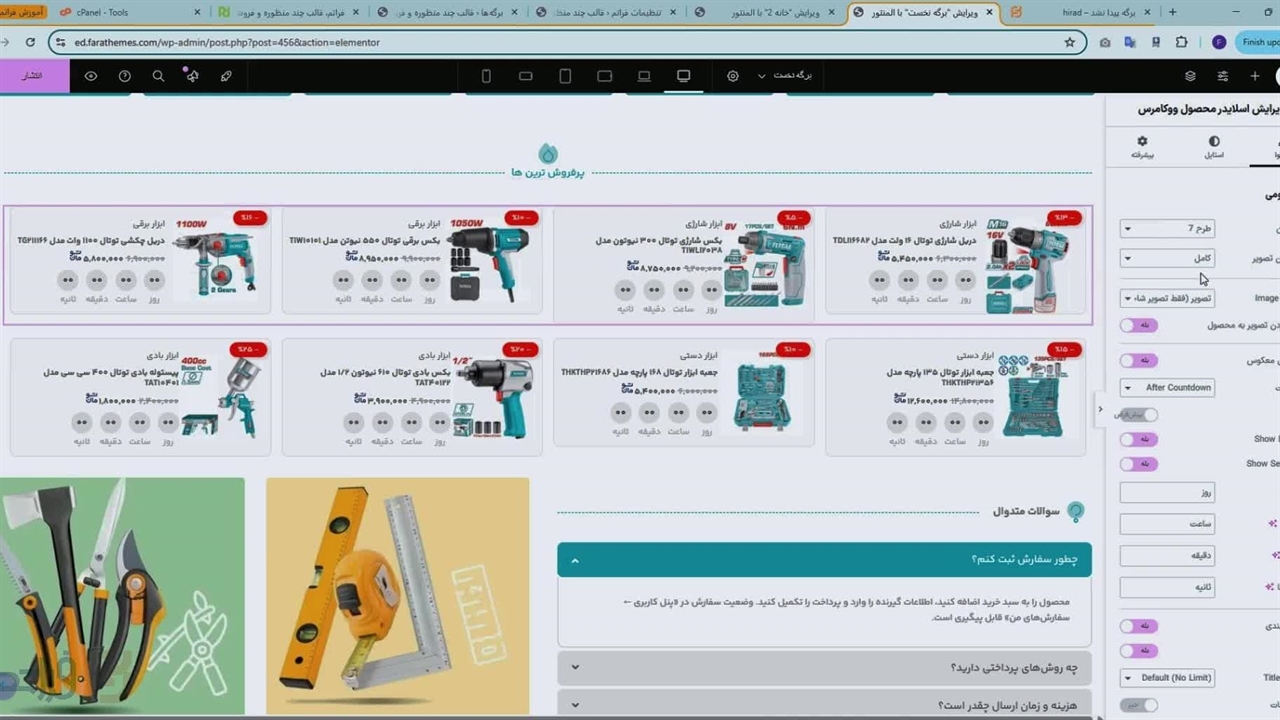Toggle the switch above After Countdown dropdown
The height and width of the screenshot is (720, 1280).
1138,360
